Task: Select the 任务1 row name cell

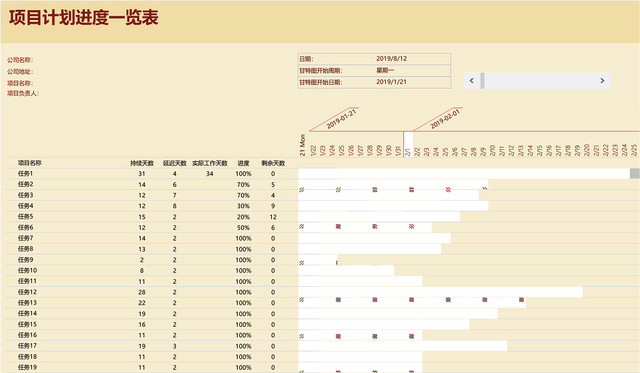Action: tap(25, 173)
